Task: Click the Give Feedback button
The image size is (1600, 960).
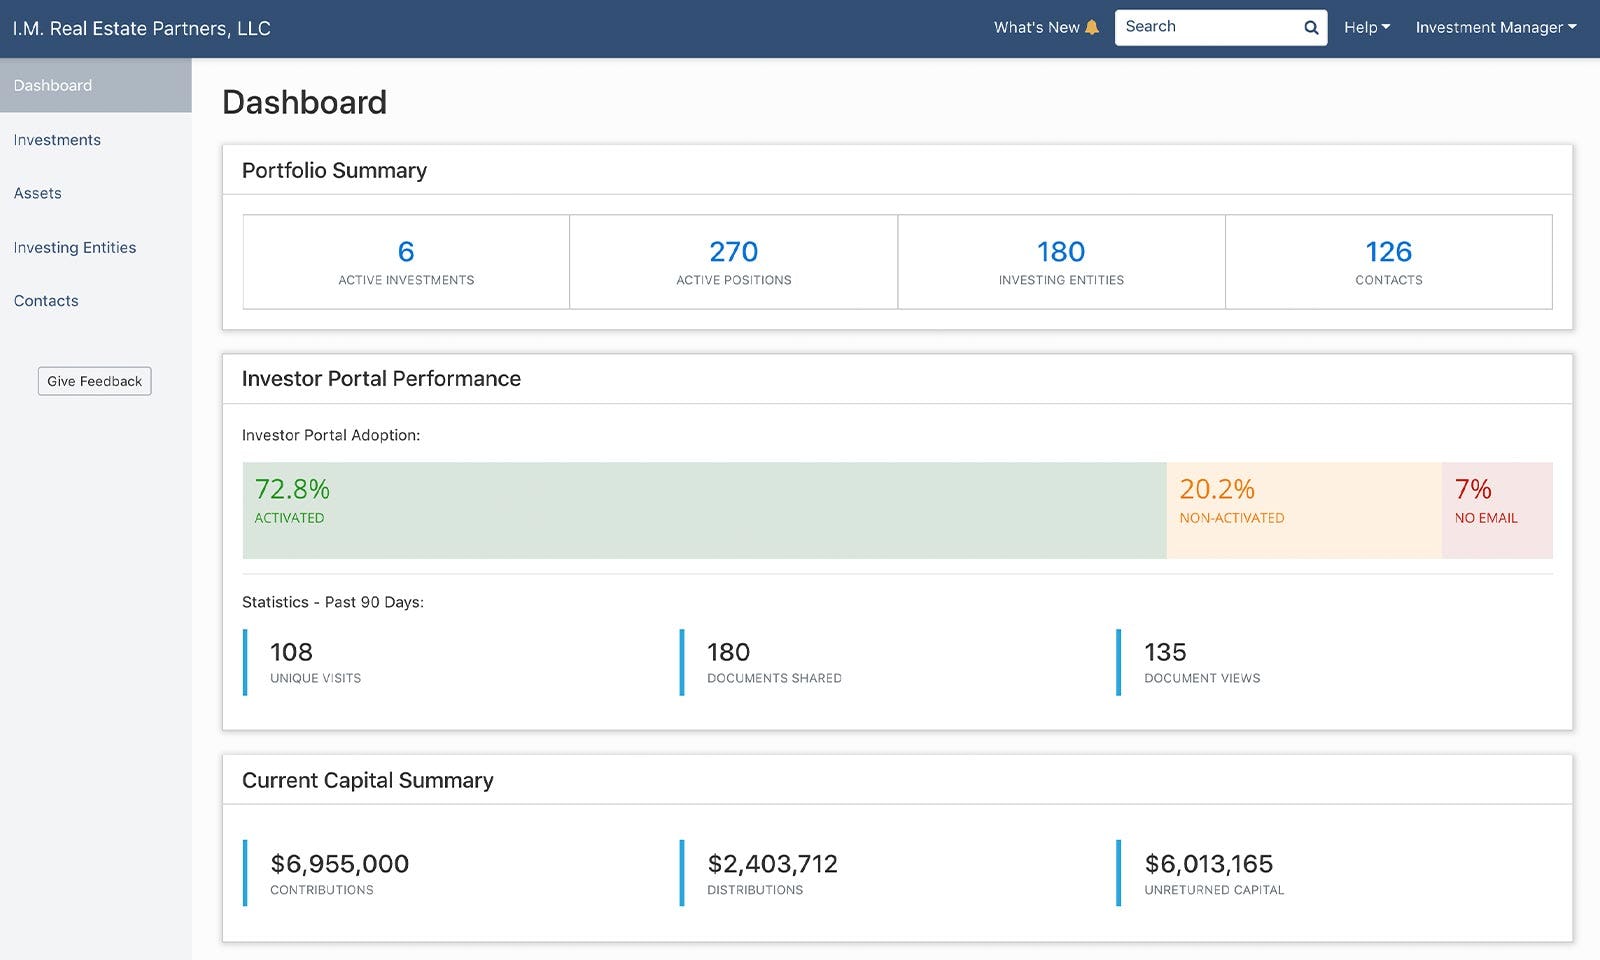Action: [x=95, y=381]
